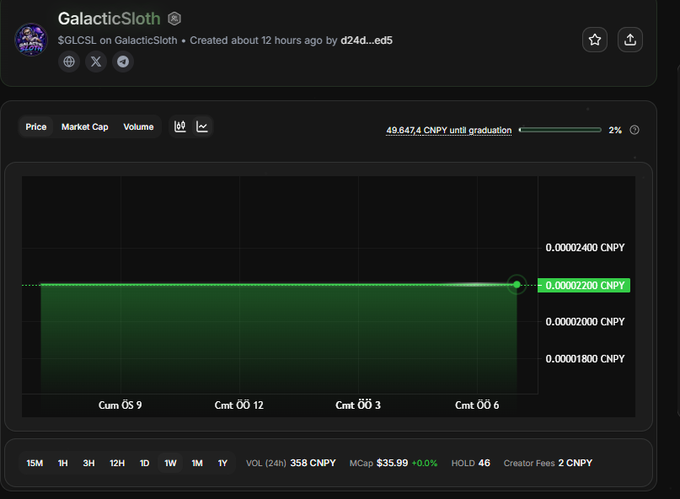Click the current price marker dot
Viewport: 680px width, 499px height.
[517, 285]
